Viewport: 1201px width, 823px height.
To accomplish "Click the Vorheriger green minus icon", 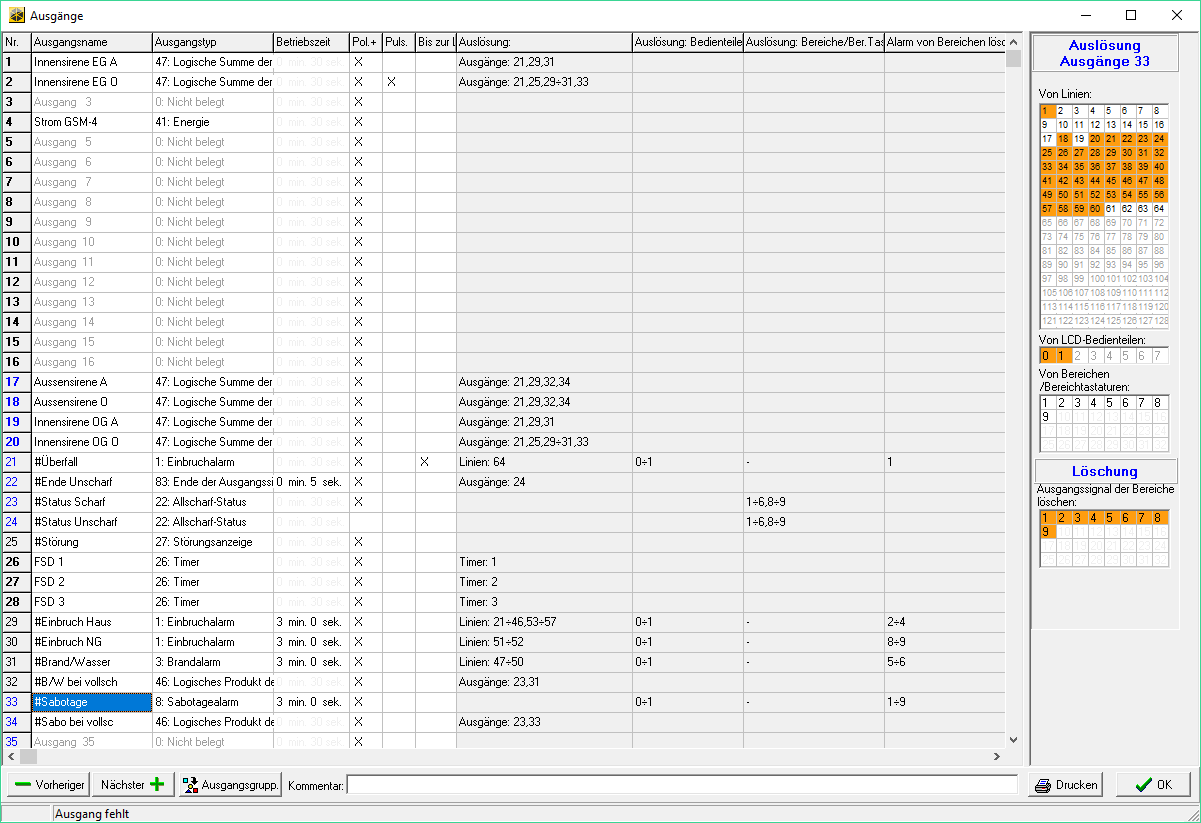I will (23, 785).
